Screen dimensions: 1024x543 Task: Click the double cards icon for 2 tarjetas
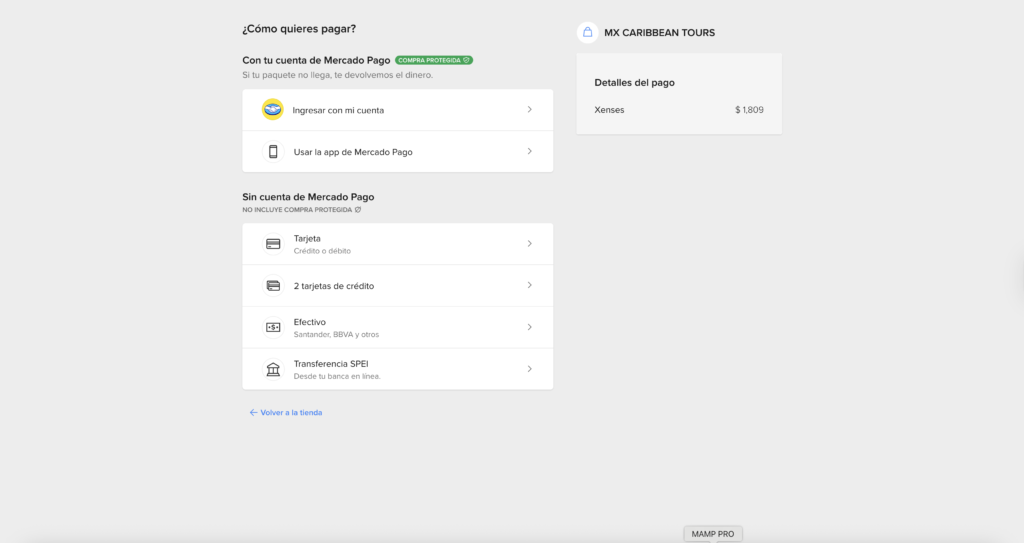pyautogui.click(x=273, y=286)
